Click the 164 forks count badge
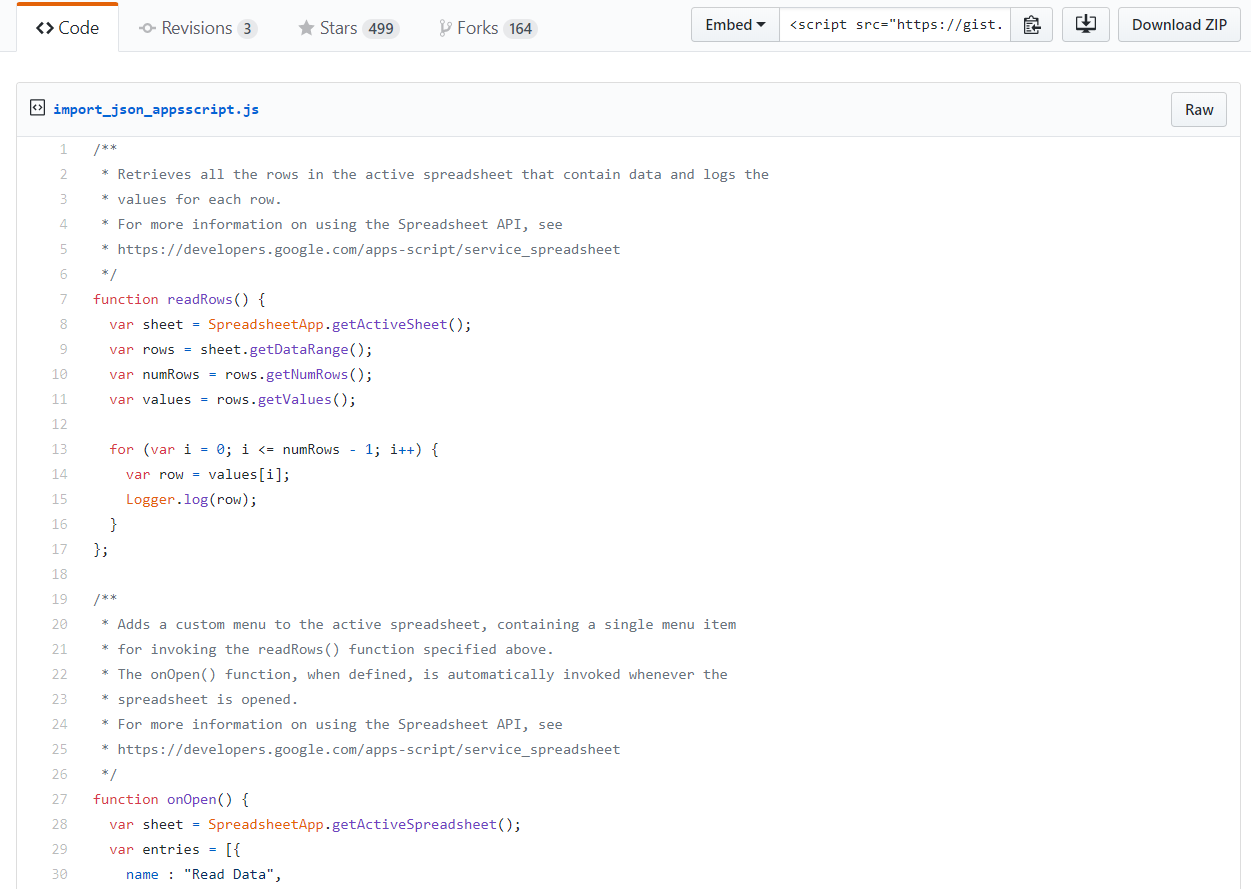 (x=520, y=29)
